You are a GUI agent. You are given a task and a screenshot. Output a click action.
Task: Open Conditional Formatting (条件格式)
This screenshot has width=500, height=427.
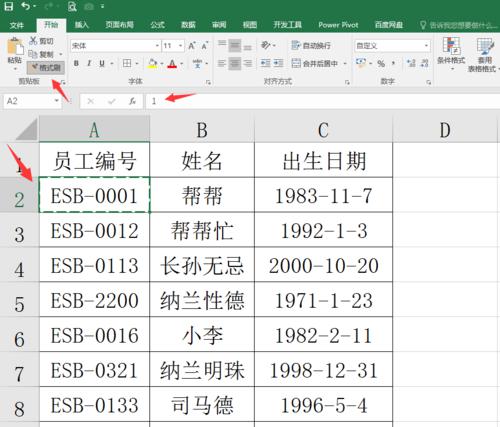451,53
